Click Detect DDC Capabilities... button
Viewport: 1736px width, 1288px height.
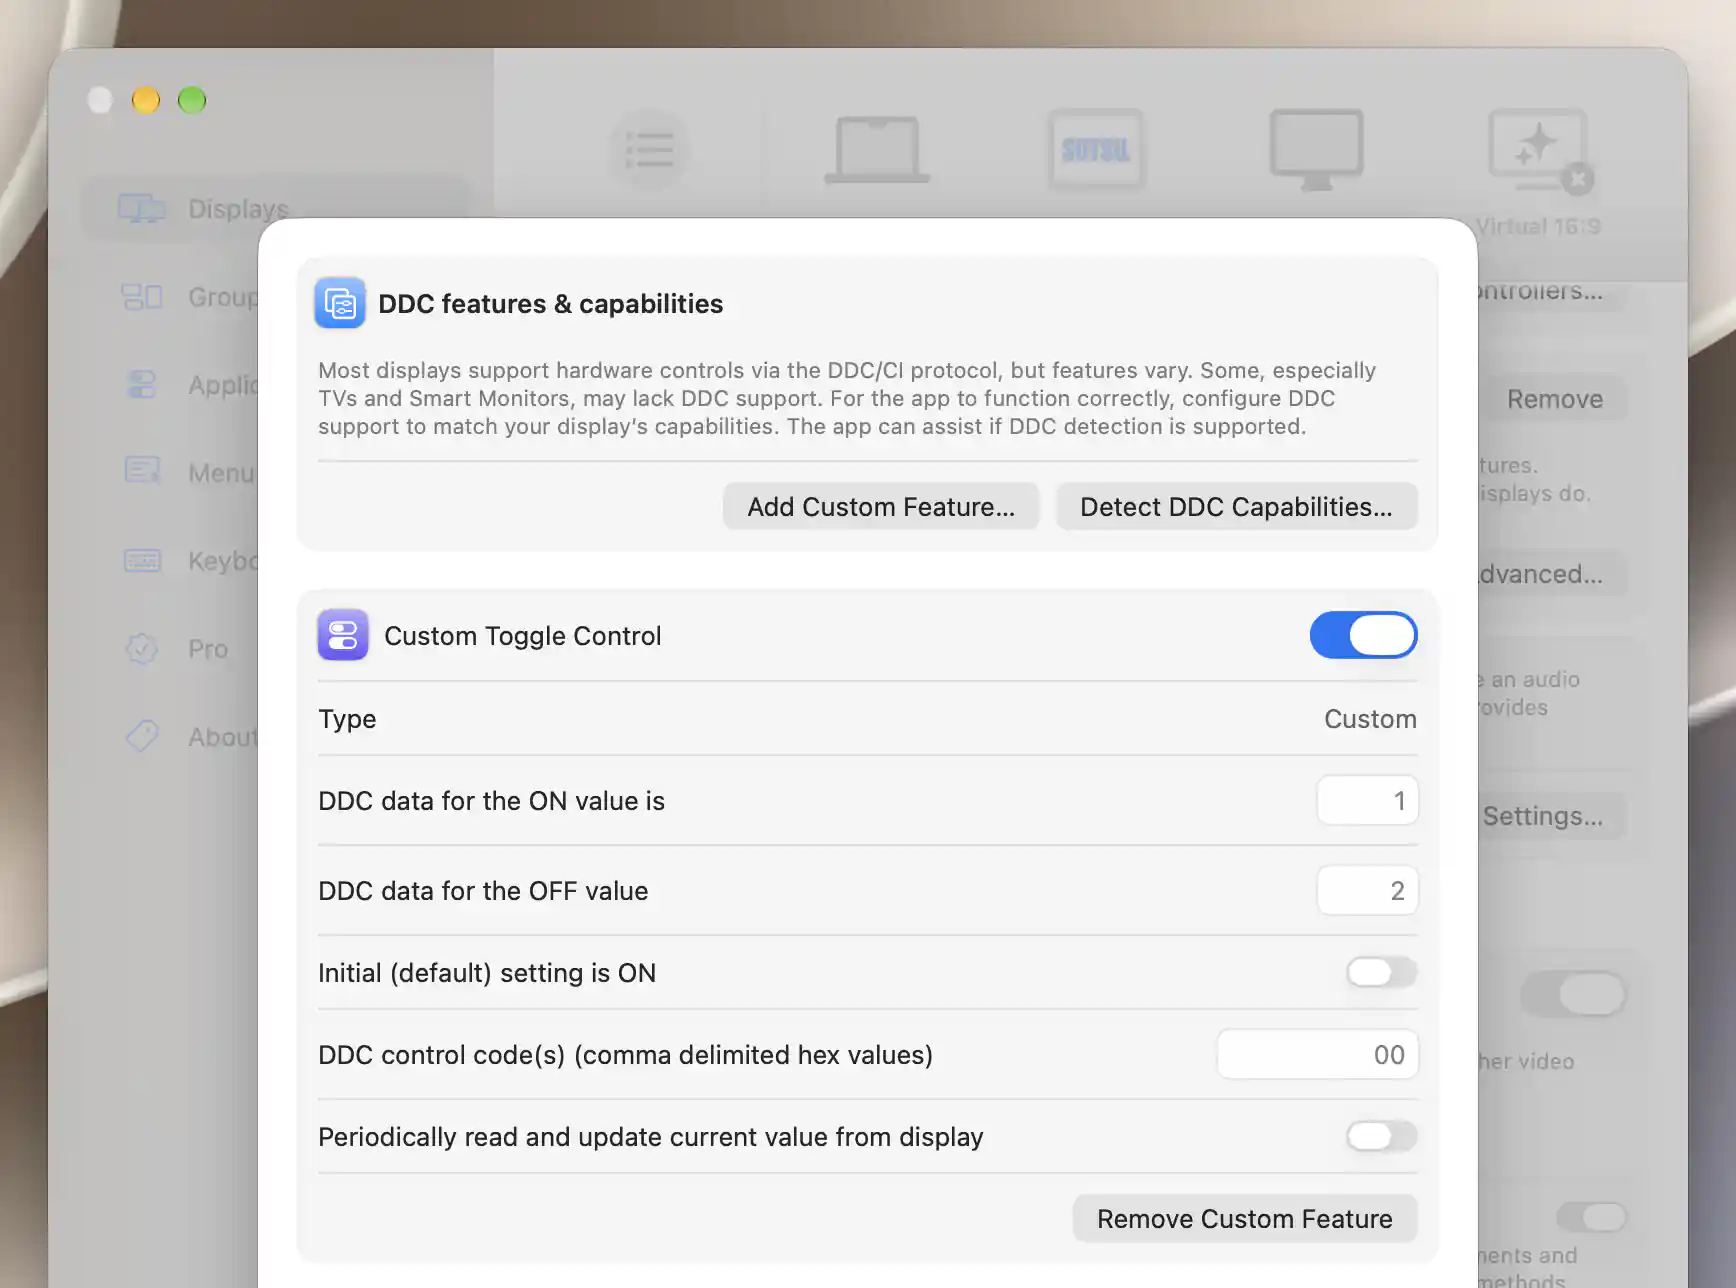click(x=1237, y=507)
